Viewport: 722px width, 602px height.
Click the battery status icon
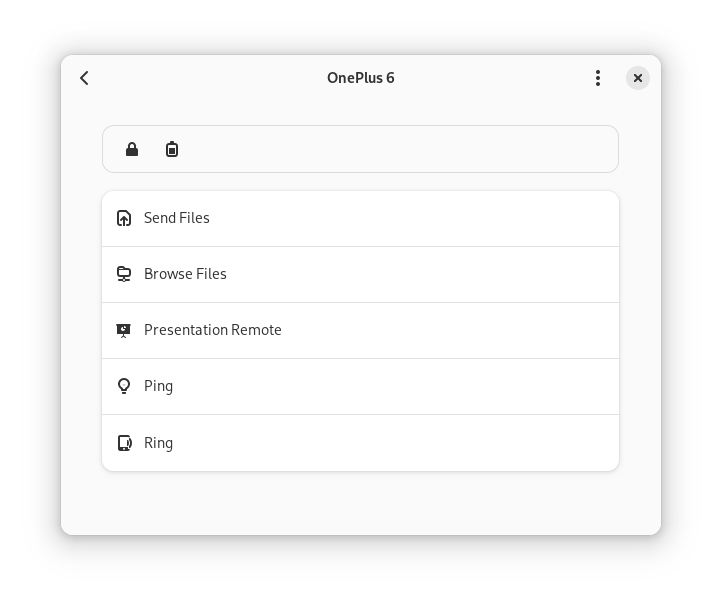click(172, 150)
